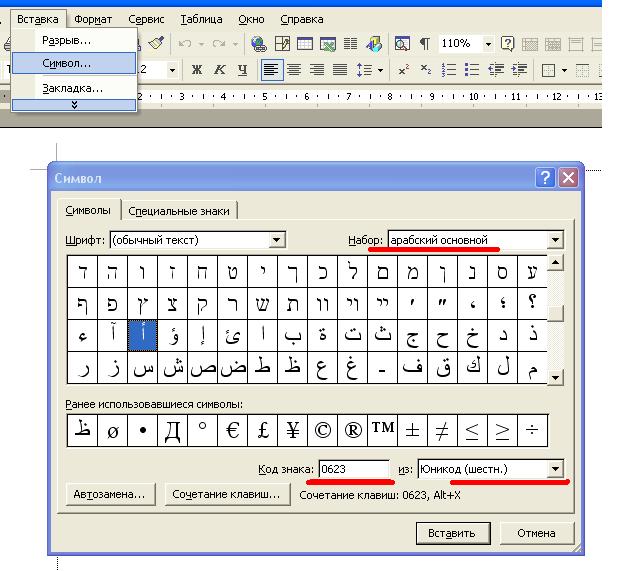Click the dialog help question button
The width and height of the screenshot is (628, 571).
545,177
